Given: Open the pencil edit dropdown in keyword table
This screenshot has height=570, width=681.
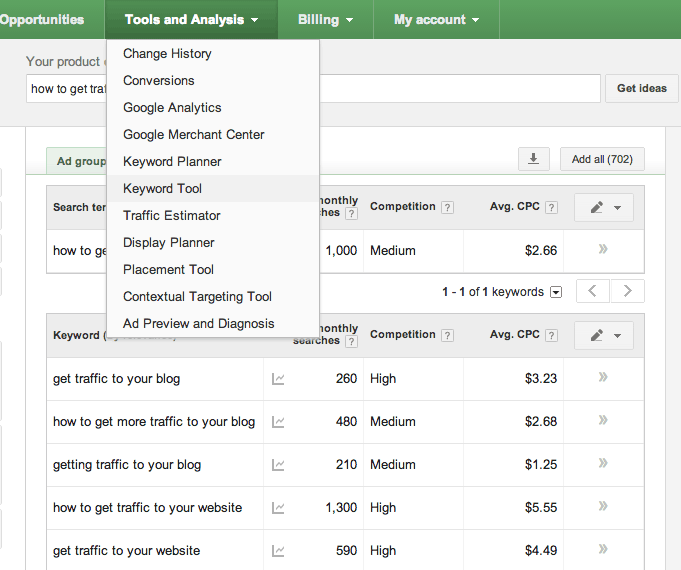Looking at the screenshot, I should tap(604, 335).
